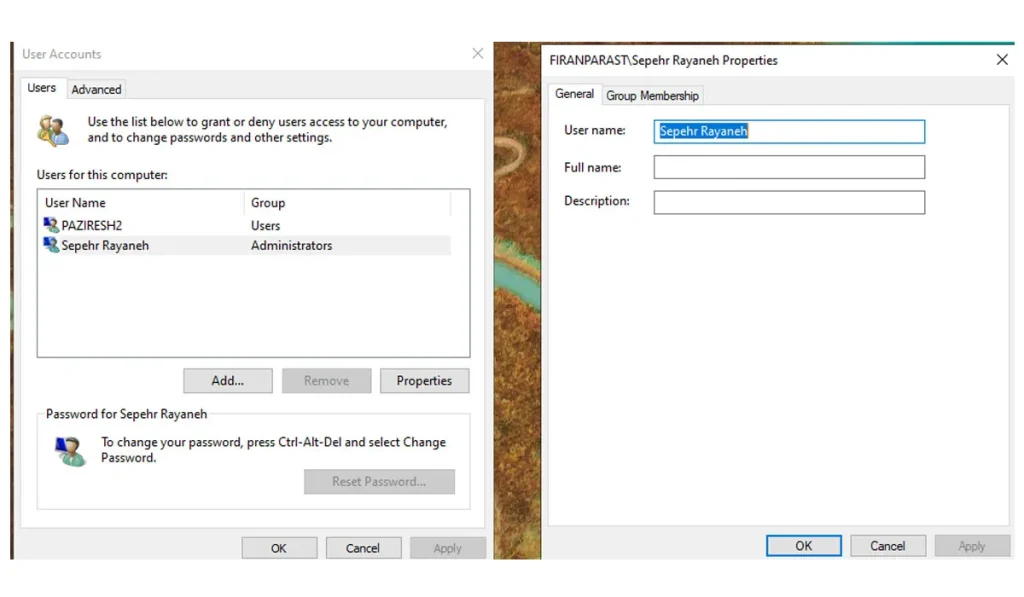Screen dimensions: 1024x597
Task: Click the PAZIRESH2 user account icon
Action: [51, 225]
